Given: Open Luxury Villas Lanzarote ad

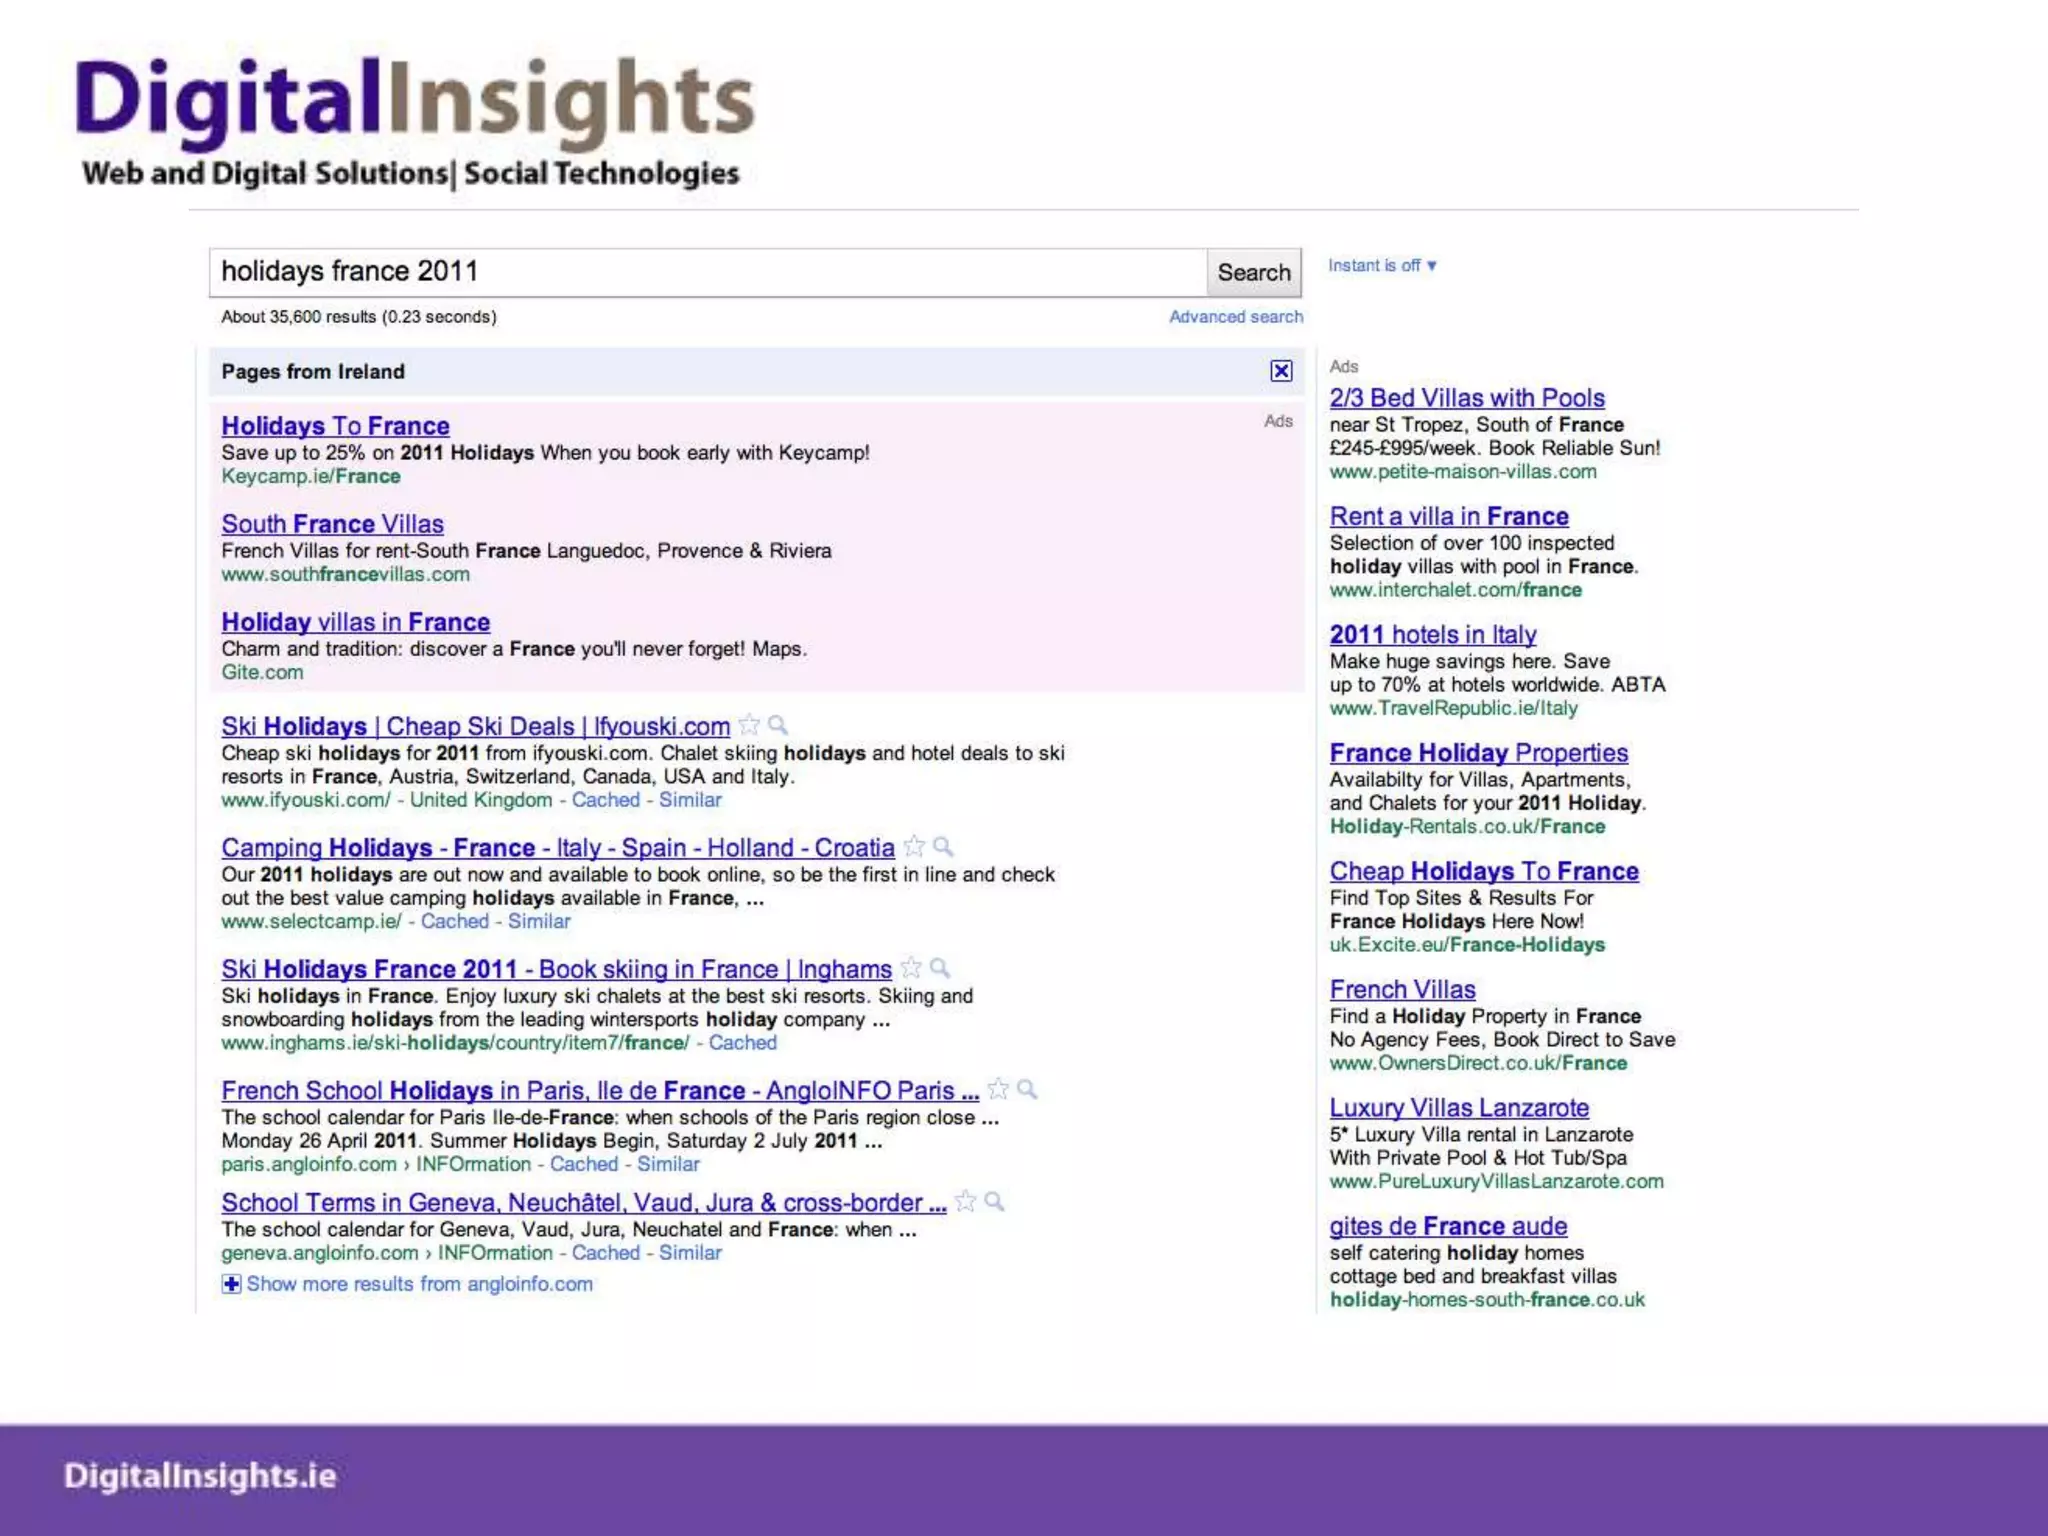Looking at the screenshot, I should coord(1459,1108).
